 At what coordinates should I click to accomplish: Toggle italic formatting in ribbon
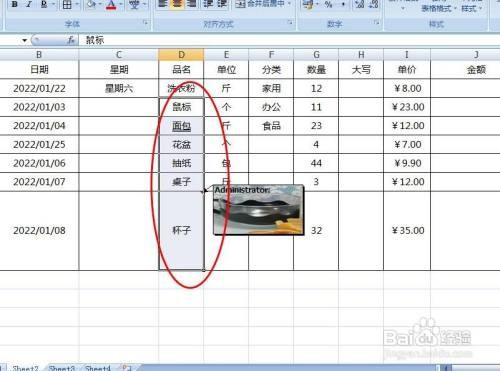click(x=29, y=4)
